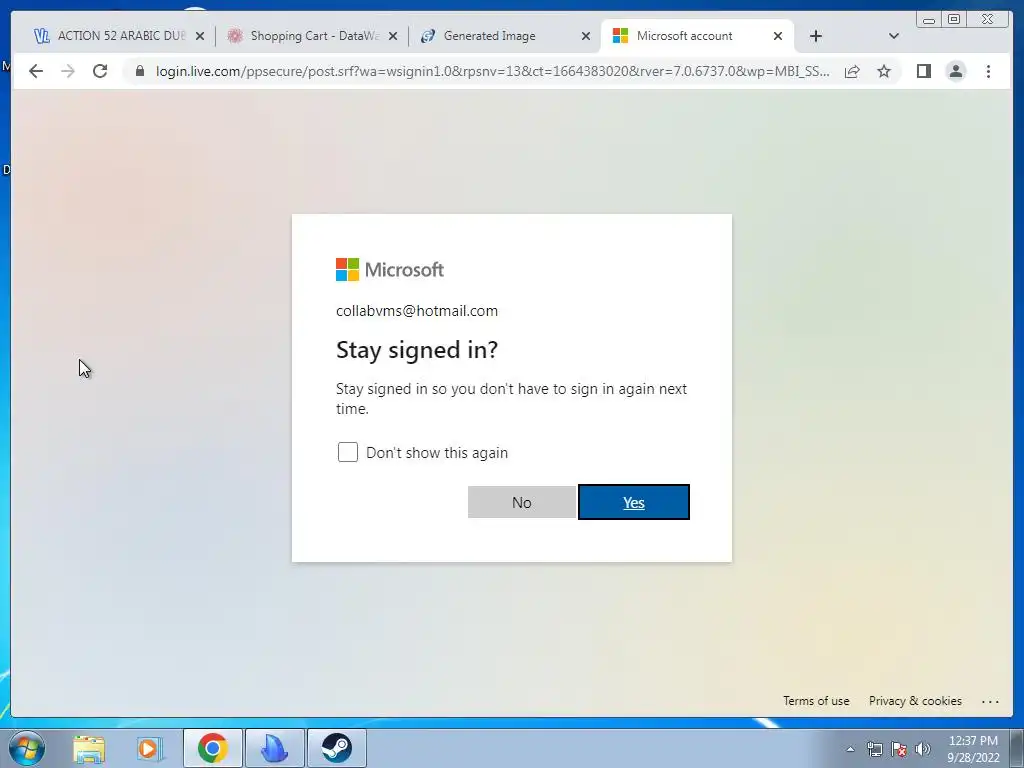Show hidden system tray icons
Viewport: 1024px width, 768px height.
click(x=850, y=749)
